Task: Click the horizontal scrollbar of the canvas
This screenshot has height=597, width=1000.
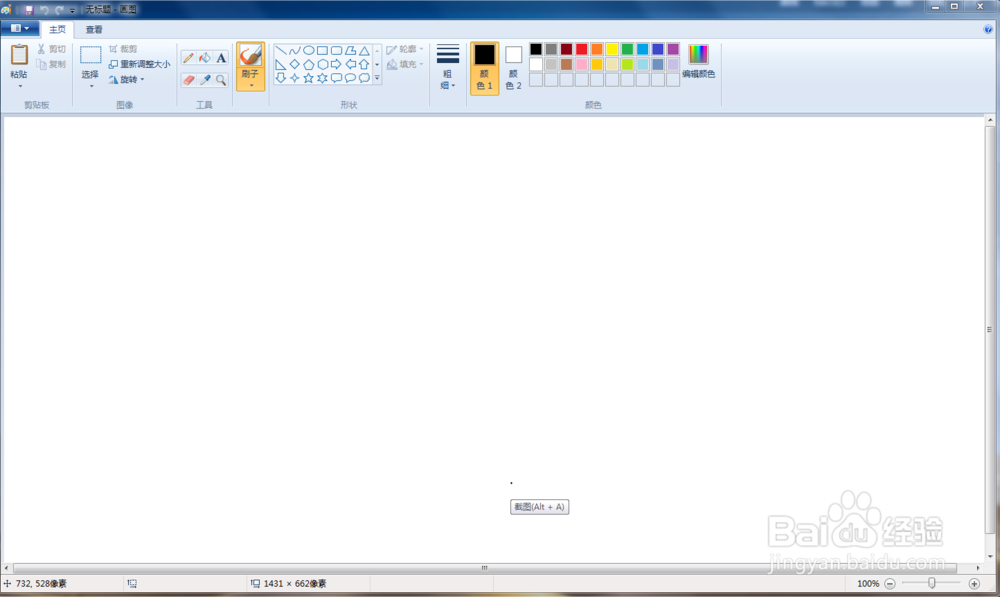Action: (x=485, y=568)
